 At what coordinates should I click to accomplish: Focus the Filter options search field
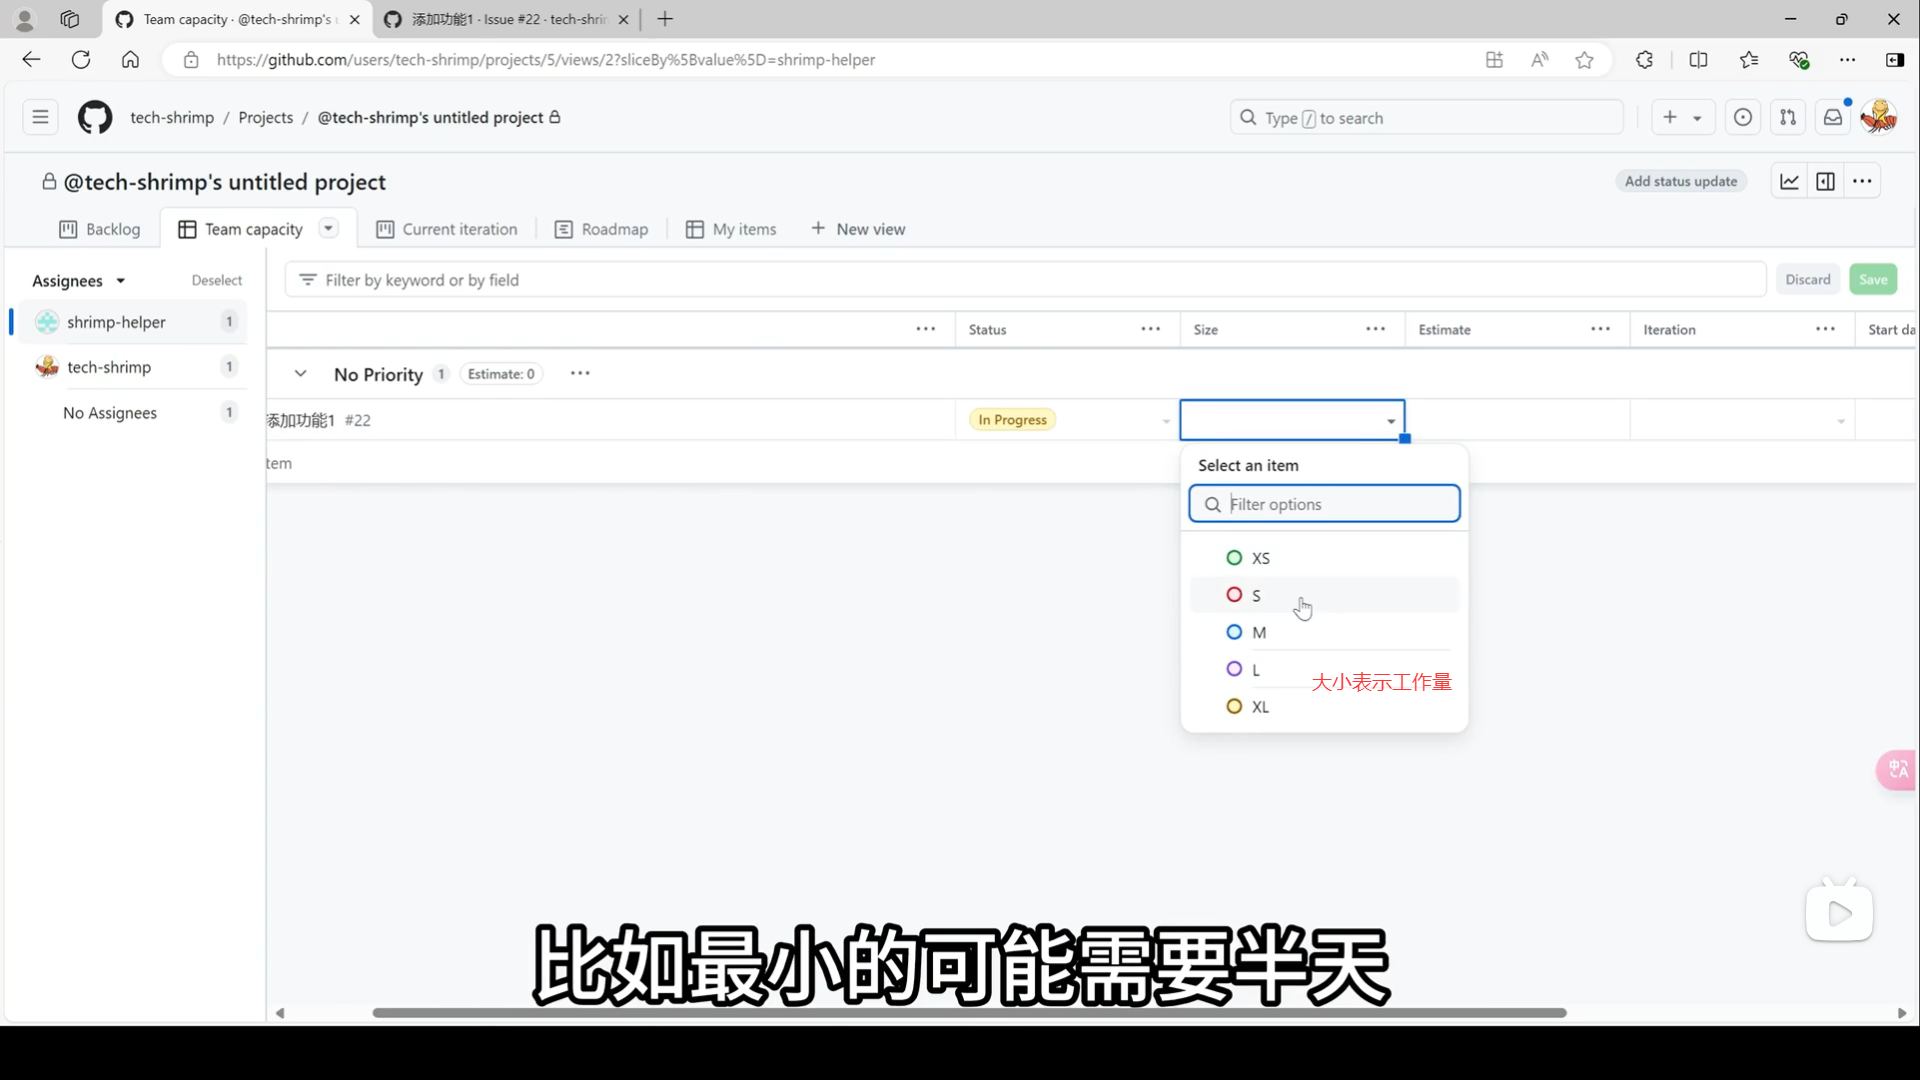coord(1336,504)
